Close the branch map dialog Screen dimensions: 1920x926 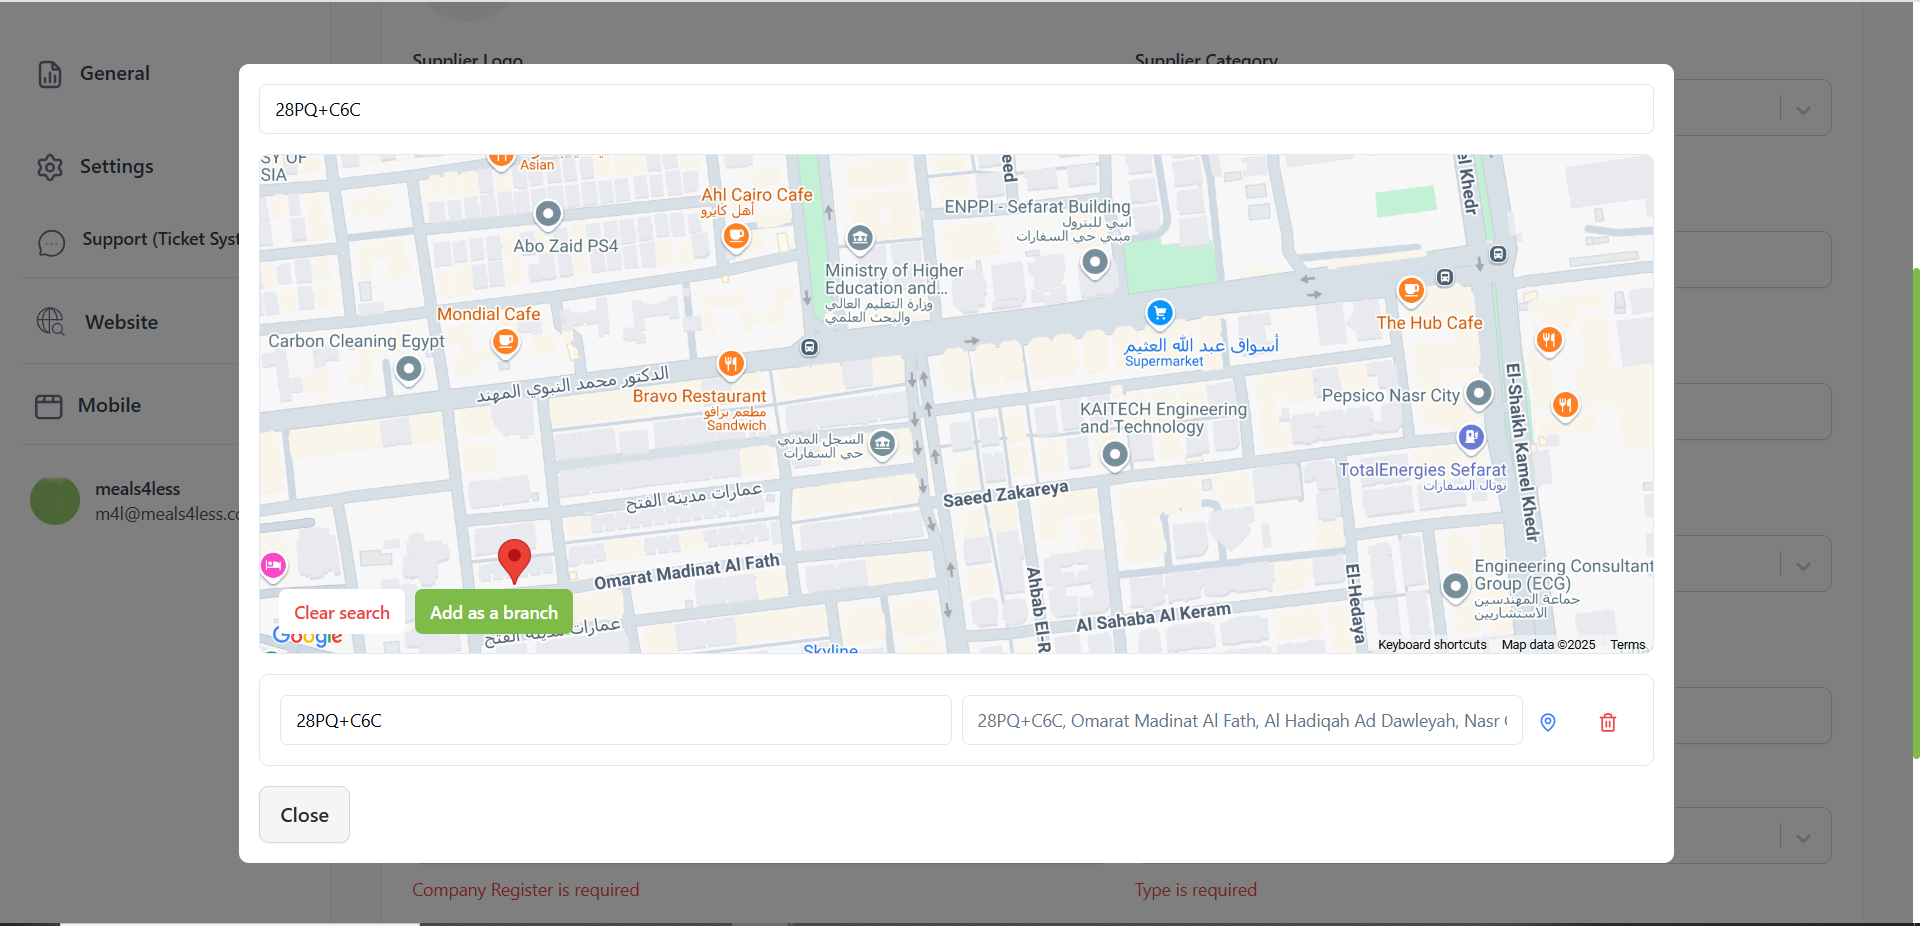[304, 815]
